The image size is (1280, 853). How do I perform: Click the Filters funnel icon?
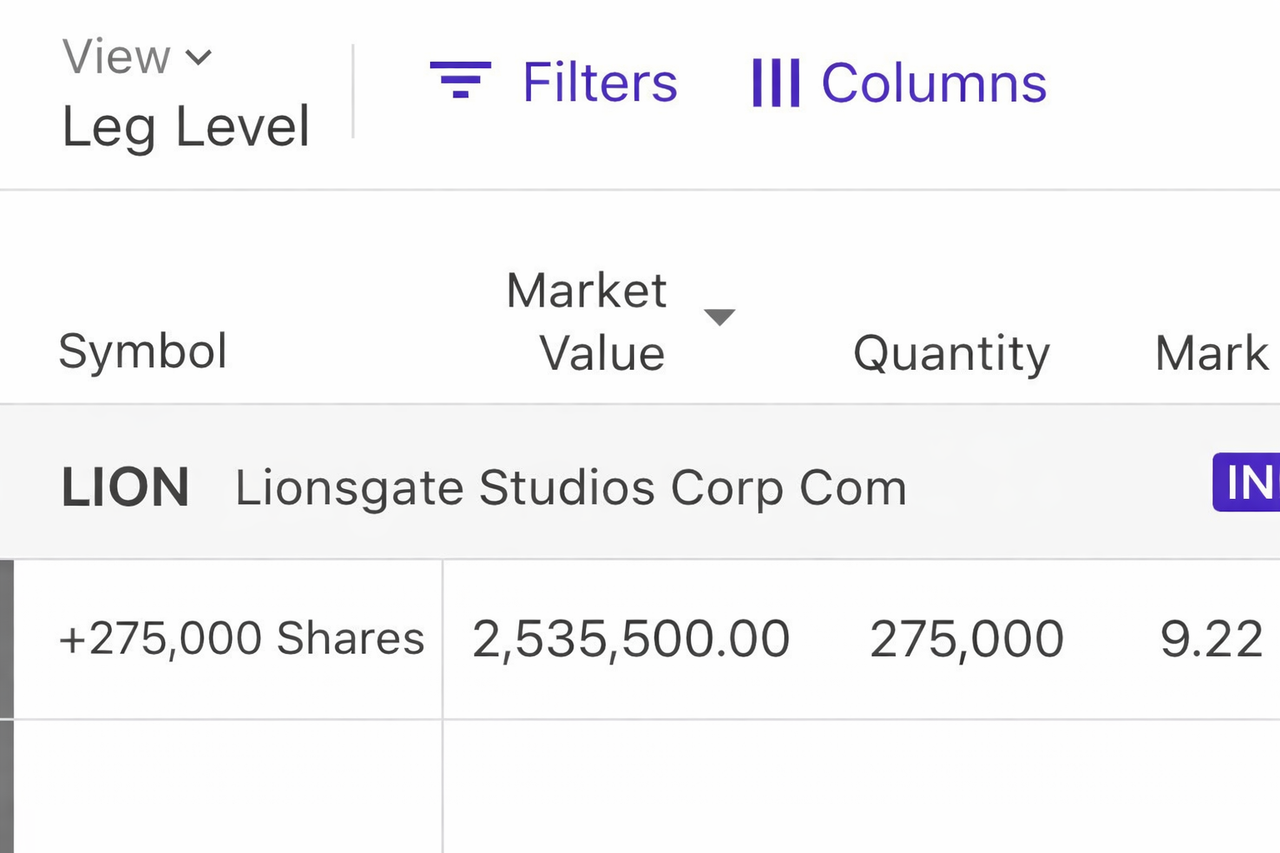[x=460, y=80]
